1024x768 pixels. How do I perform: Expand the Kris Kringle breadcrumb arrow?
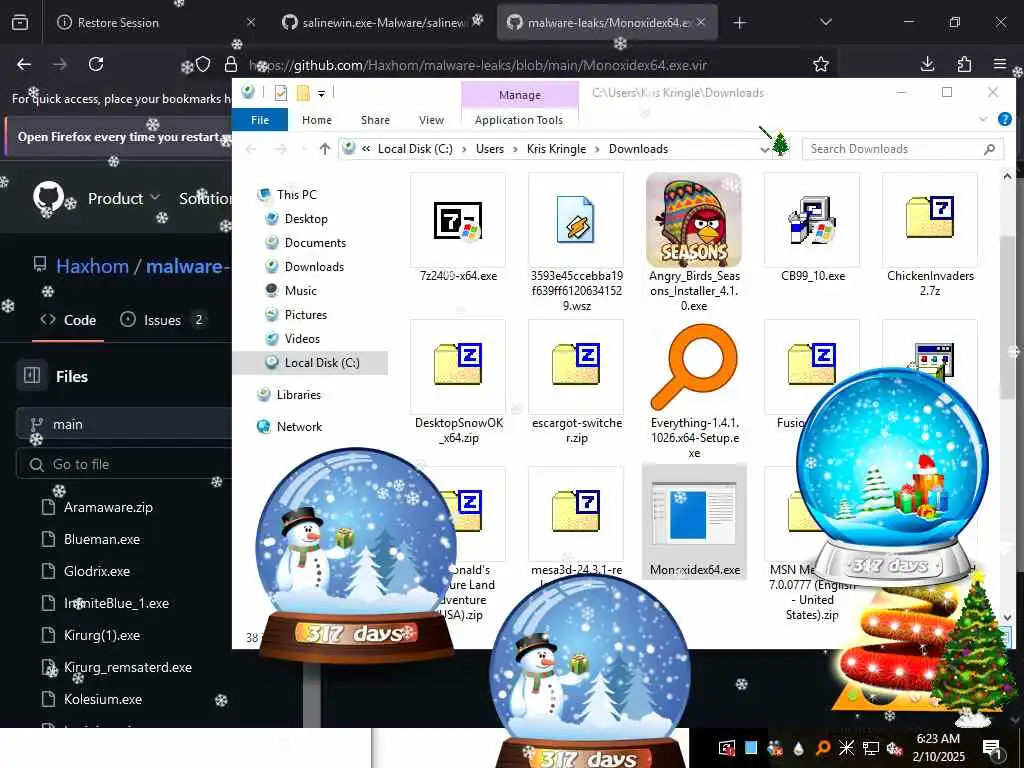(x=597, y=150)
